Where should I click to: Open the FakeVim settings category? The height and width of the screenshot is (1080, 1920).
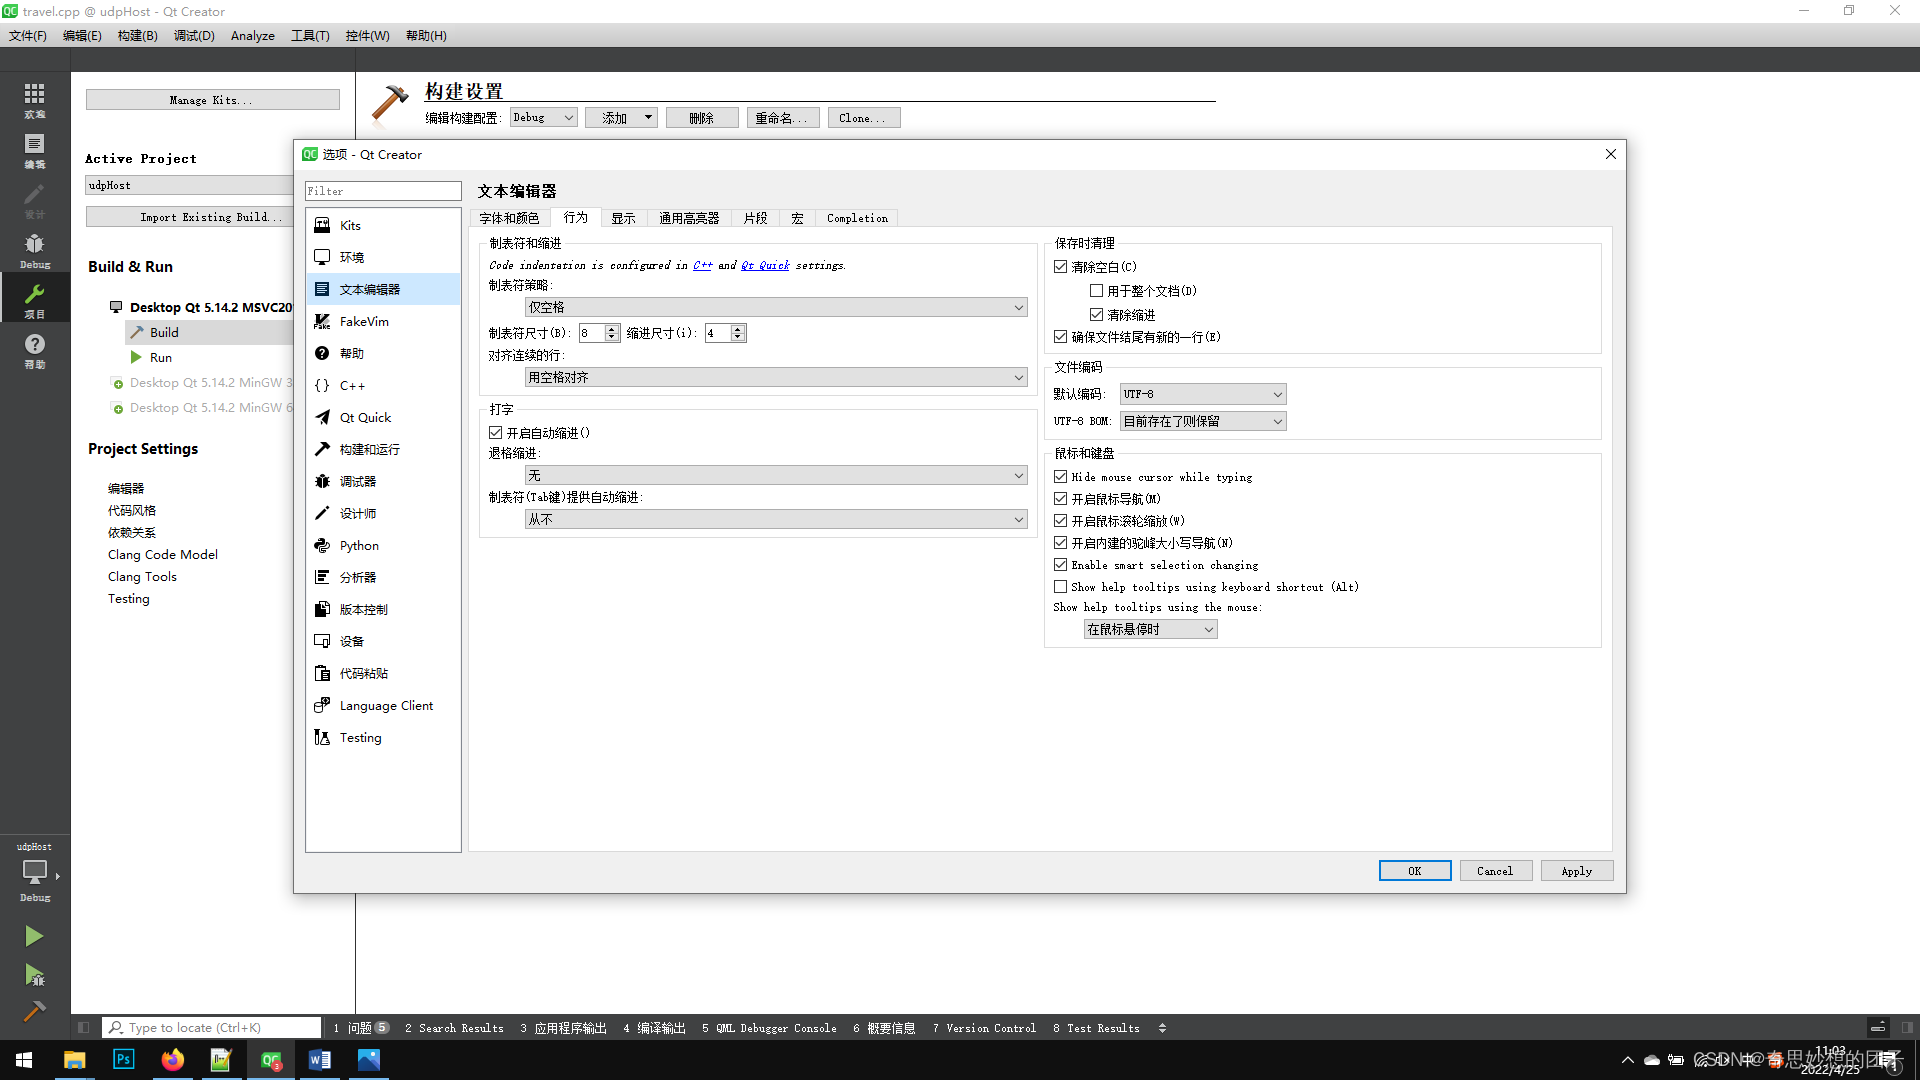pos(363,321)
